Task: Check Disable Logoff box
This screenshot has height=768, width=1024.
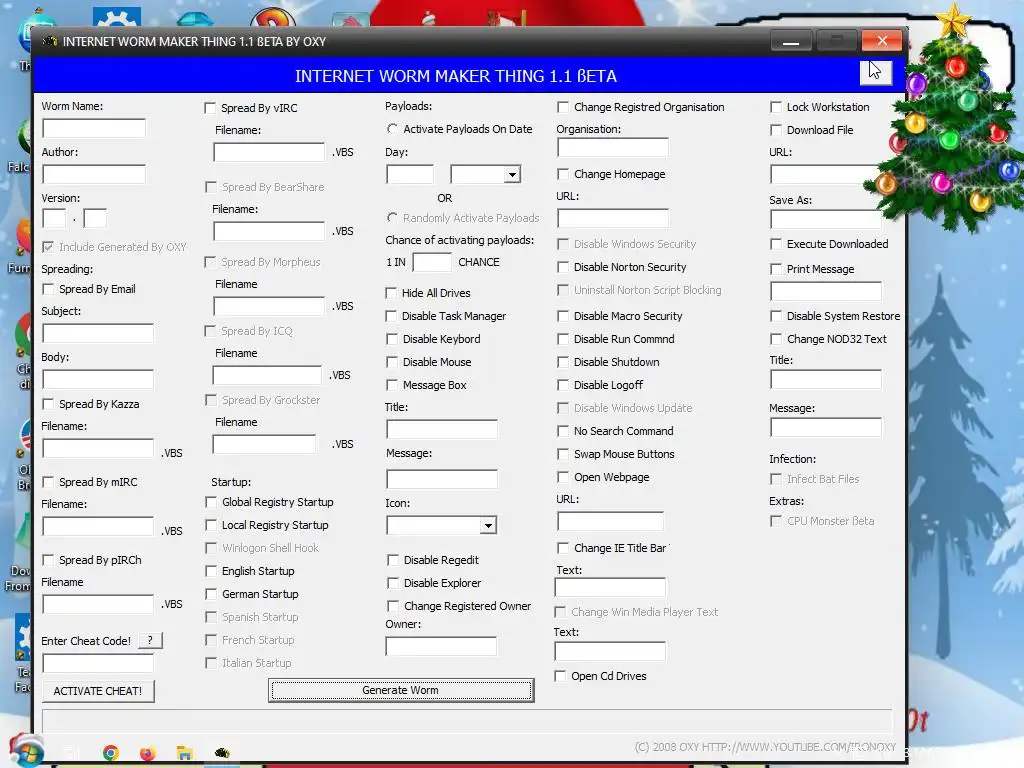Action: click(562, 385)
